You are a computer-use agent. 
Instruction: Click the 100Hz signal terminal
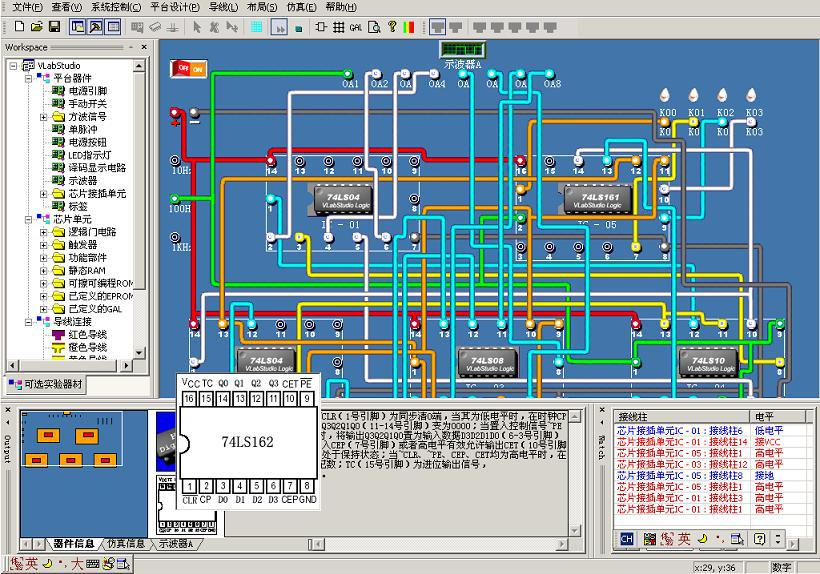pos(175,198)
